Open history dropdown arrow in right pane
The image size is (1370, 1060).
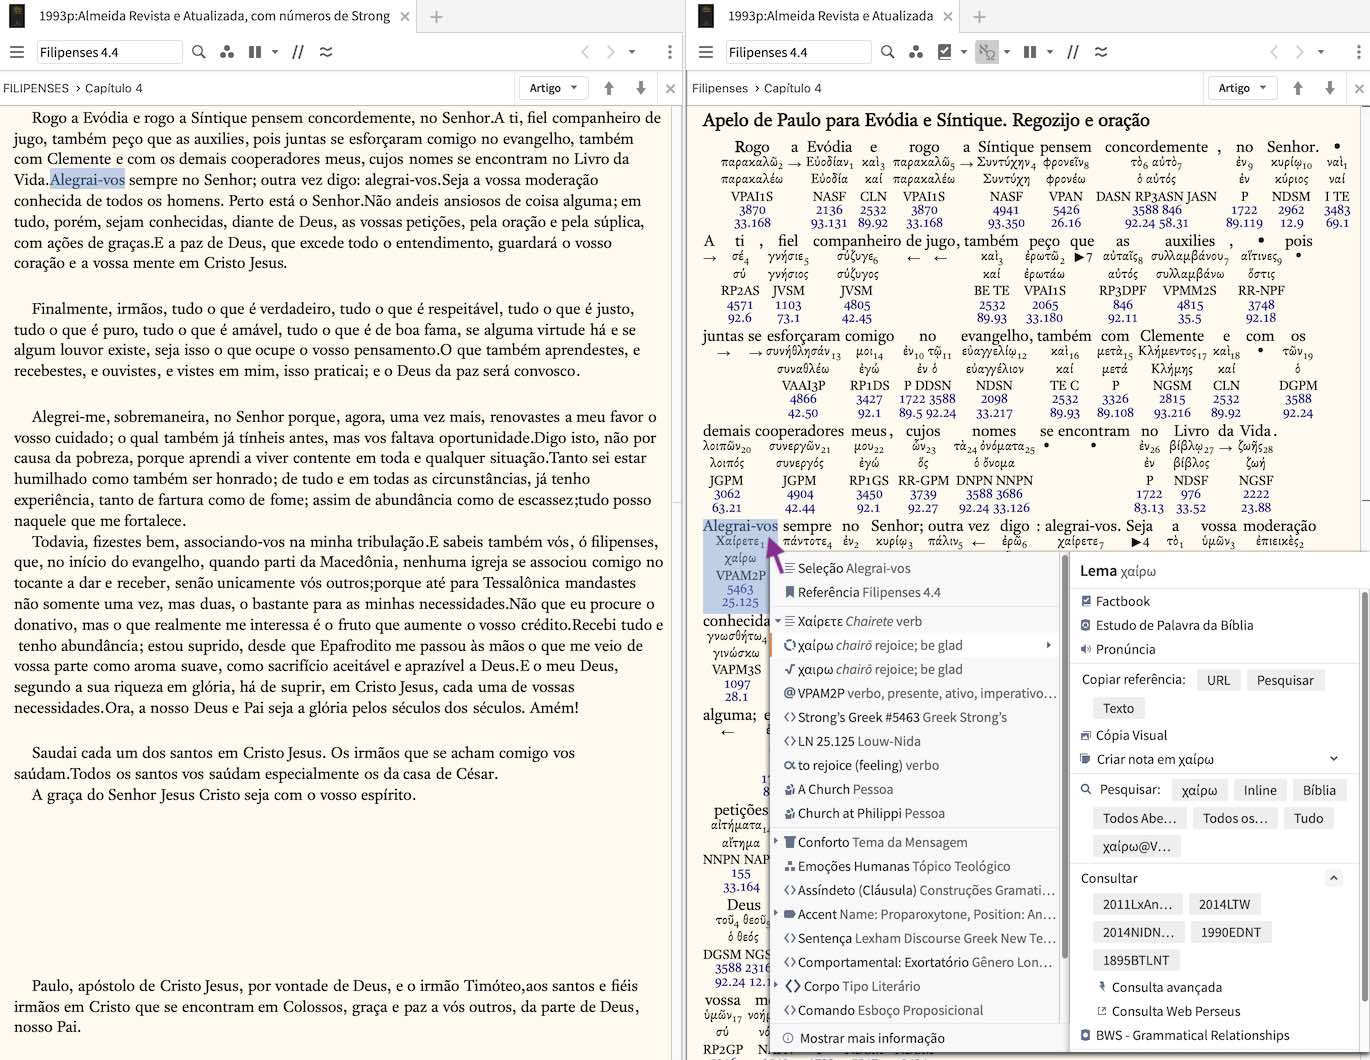pyautogui.click(x=1321, y=52)
